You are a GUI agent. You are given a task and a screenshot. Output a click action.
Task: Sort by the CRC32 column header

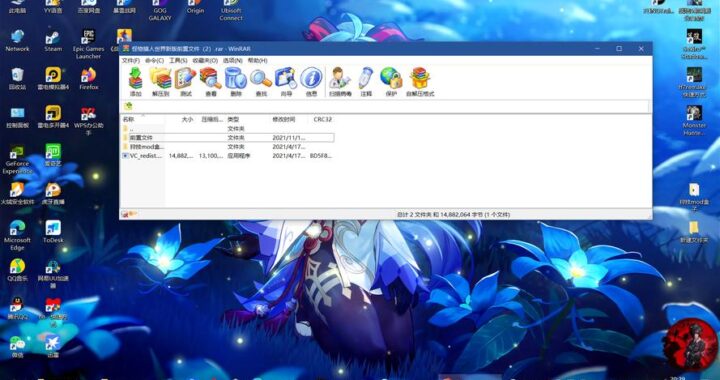pyautogui.click(x=323, y=119)
